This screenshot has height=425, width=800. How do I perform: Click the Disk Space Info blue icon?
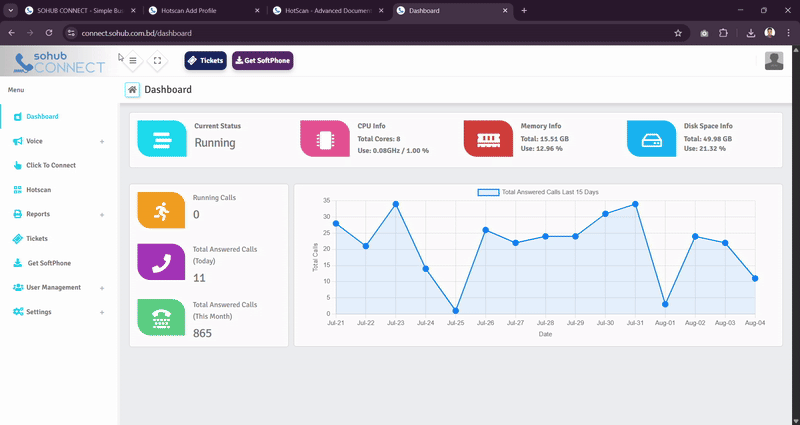pos(651,139)
